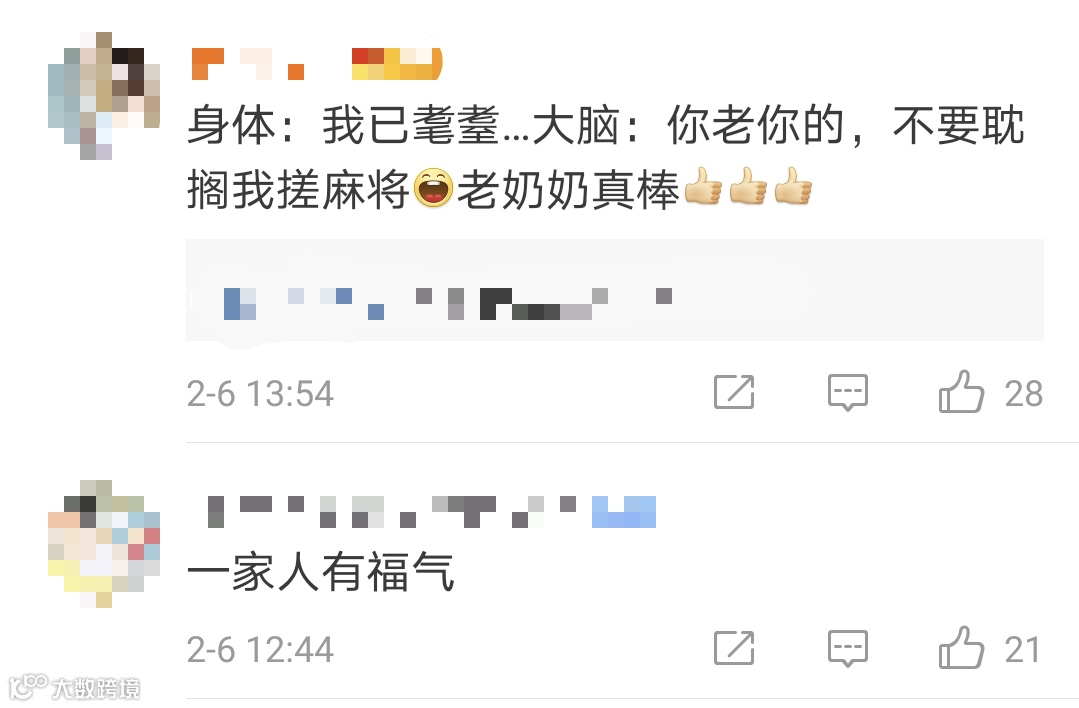Click the first thumbs-up emoji after 真棒
Screen dimensions: 1079x708
click(703, 186)
